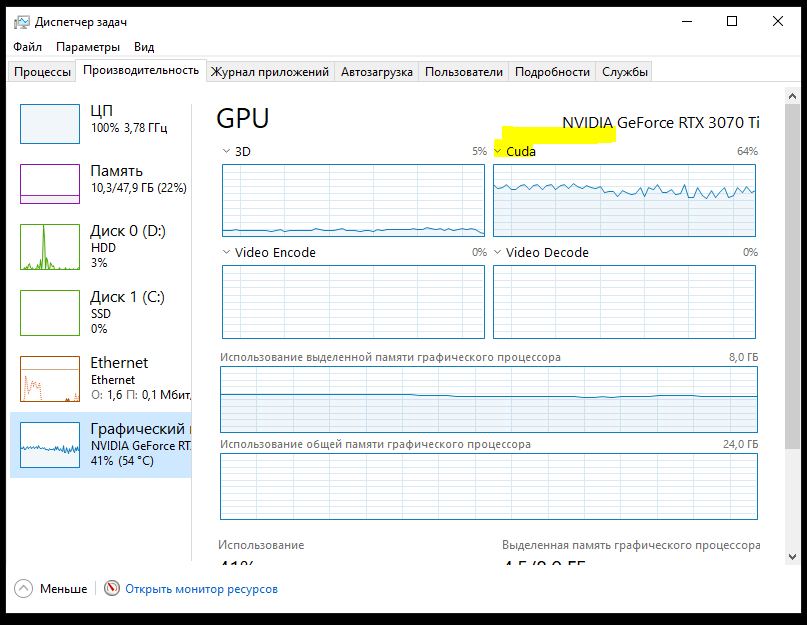Screen dimensions: 807x625
Task: Click the Resource Monitor gauge icon
Action: 112,588
